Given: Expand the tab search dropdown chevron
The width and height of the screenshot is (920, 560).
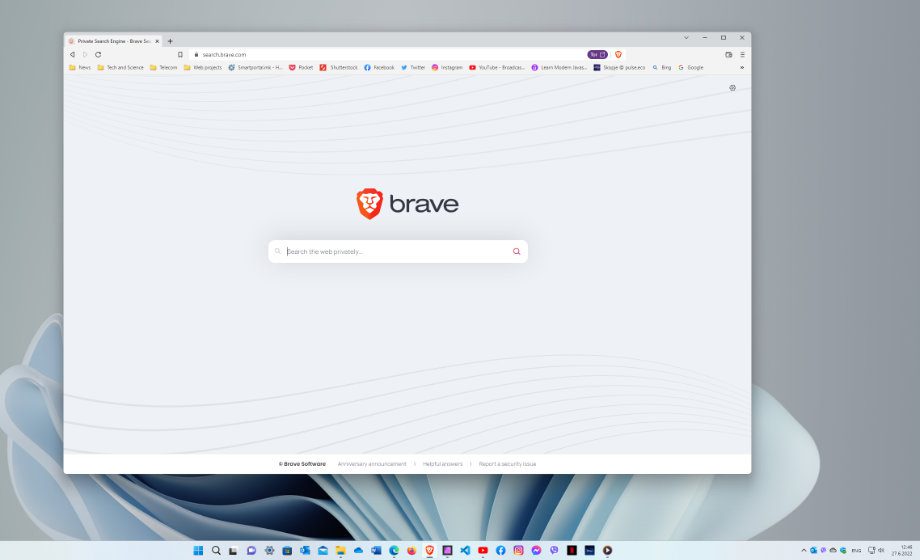Looking at the screenshot, I should (x=686, y=38).
